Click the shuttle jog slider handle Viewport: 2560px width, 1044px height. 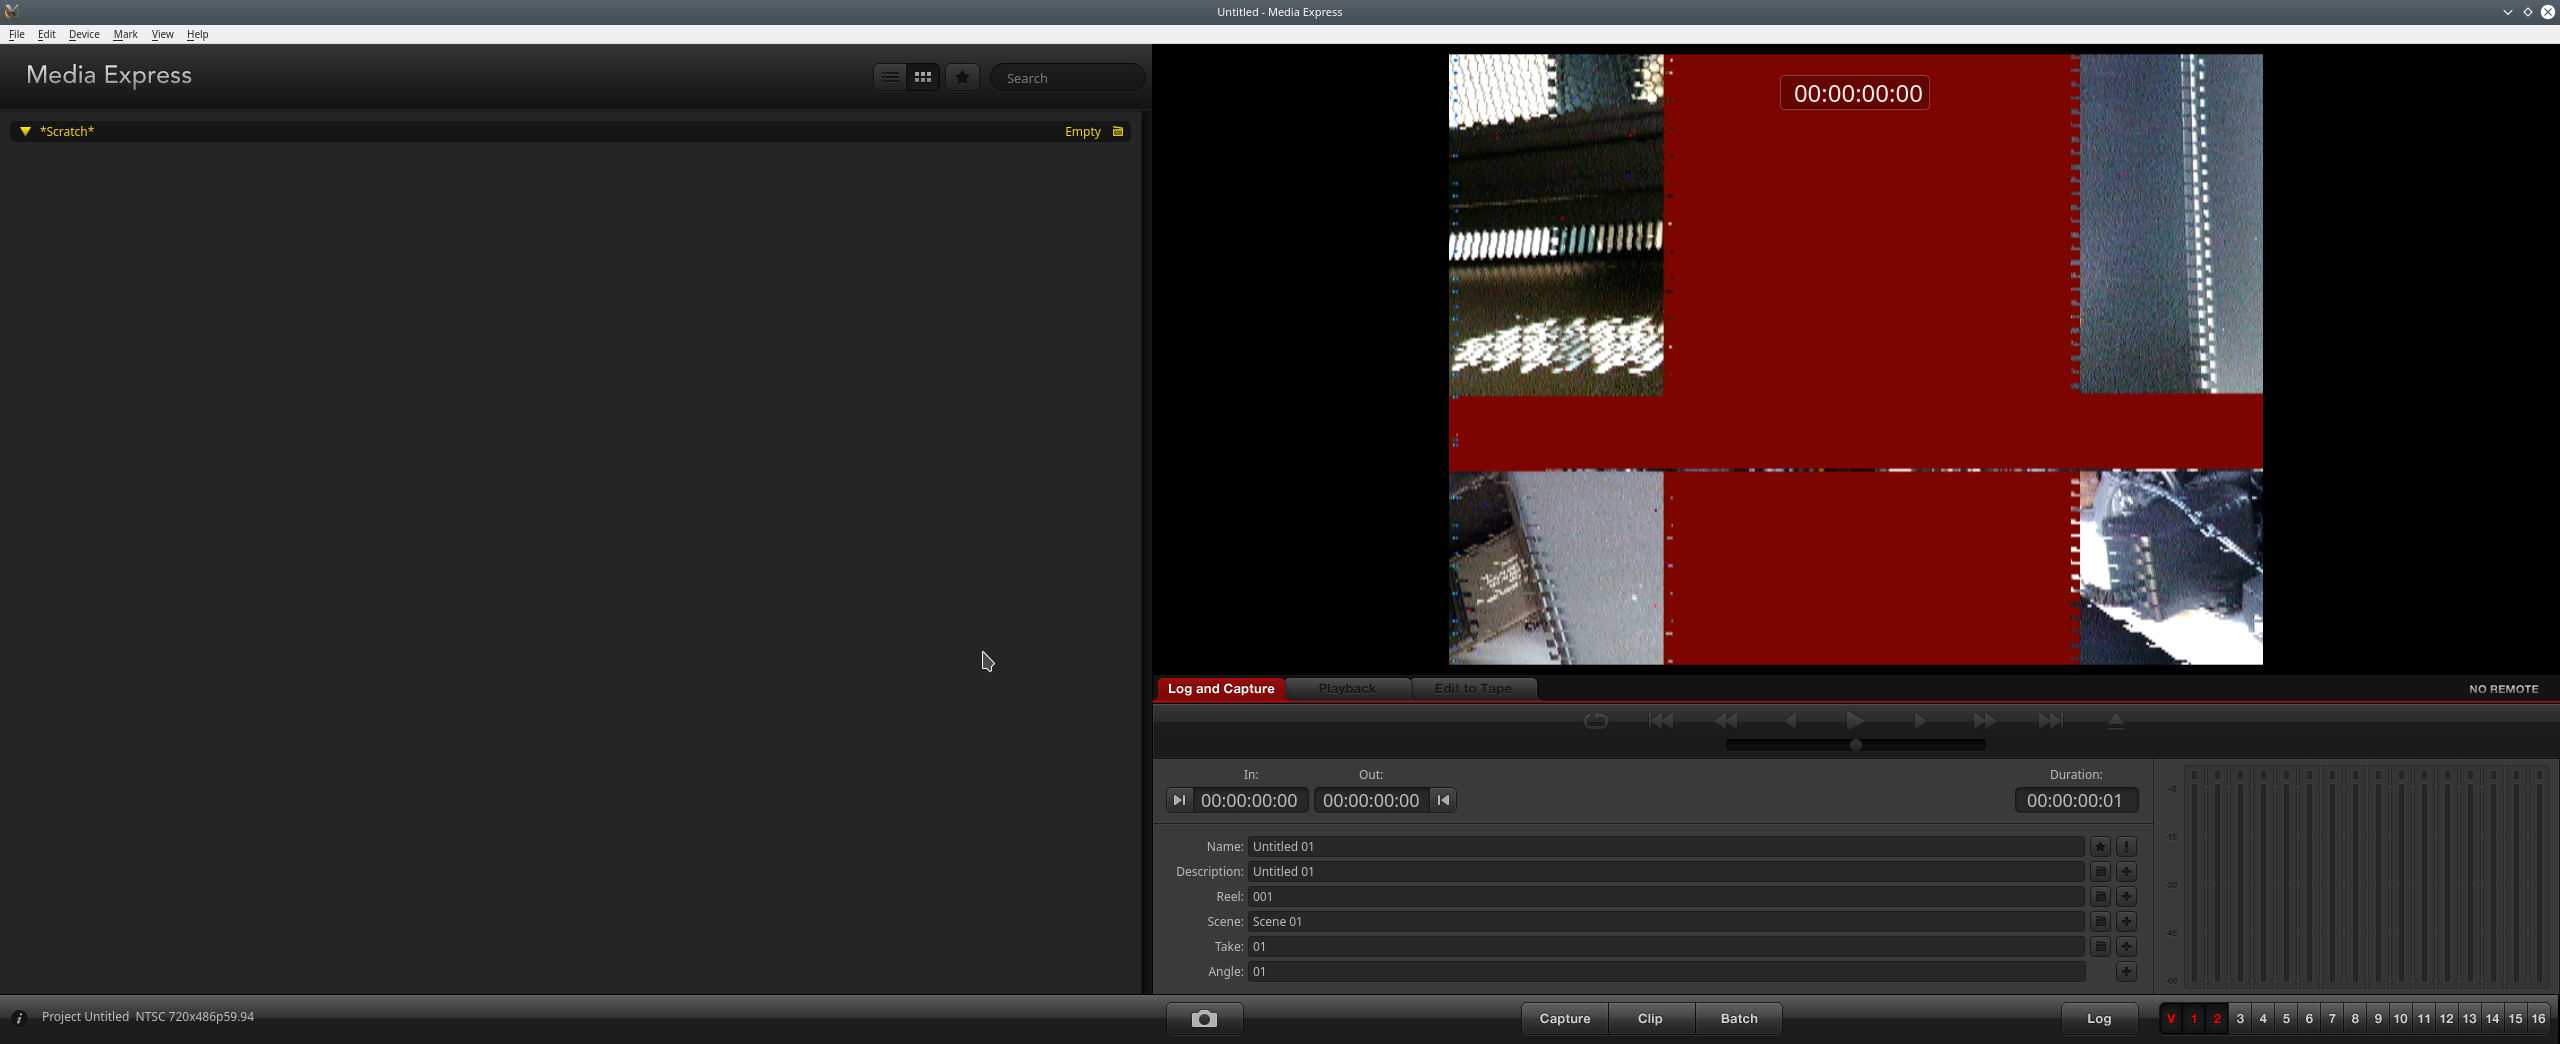click(1856, 745)
